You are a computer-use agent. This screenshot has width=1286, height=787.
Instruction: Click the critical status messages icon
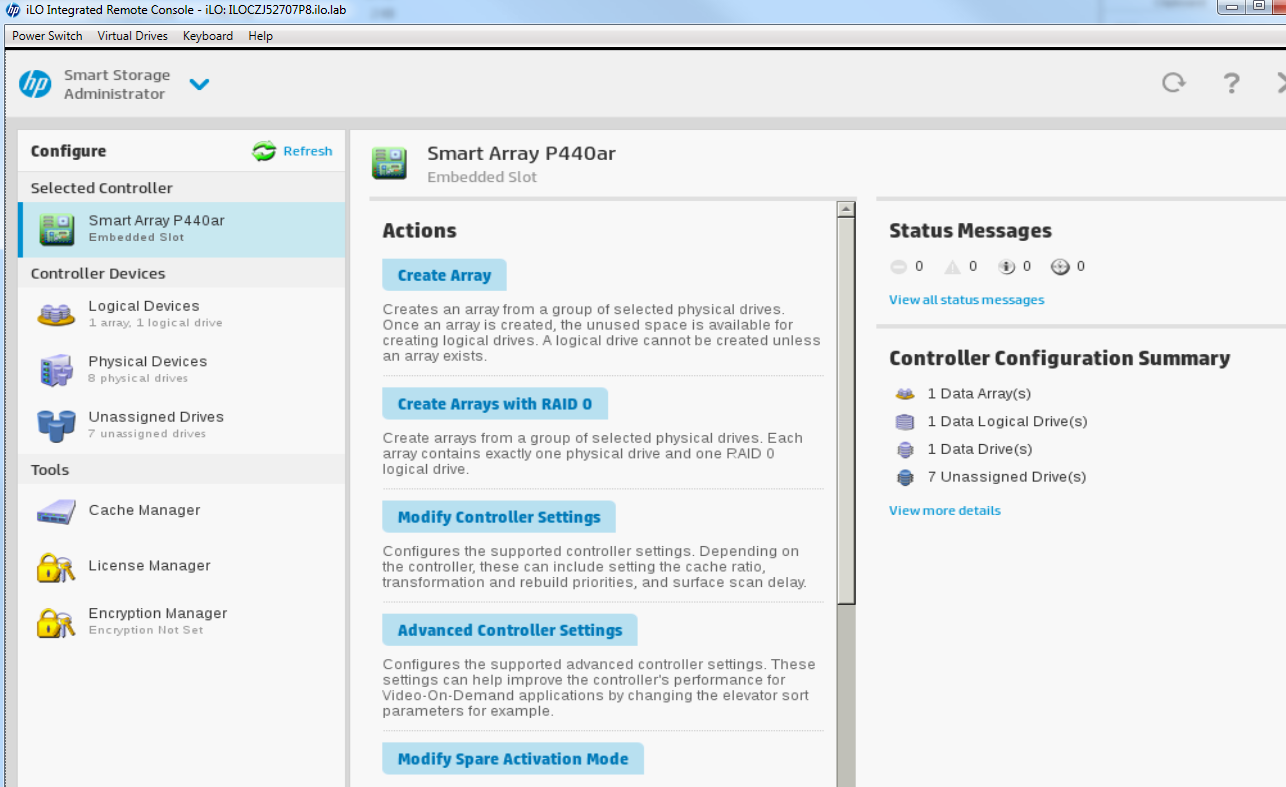[x=898, y=267]
